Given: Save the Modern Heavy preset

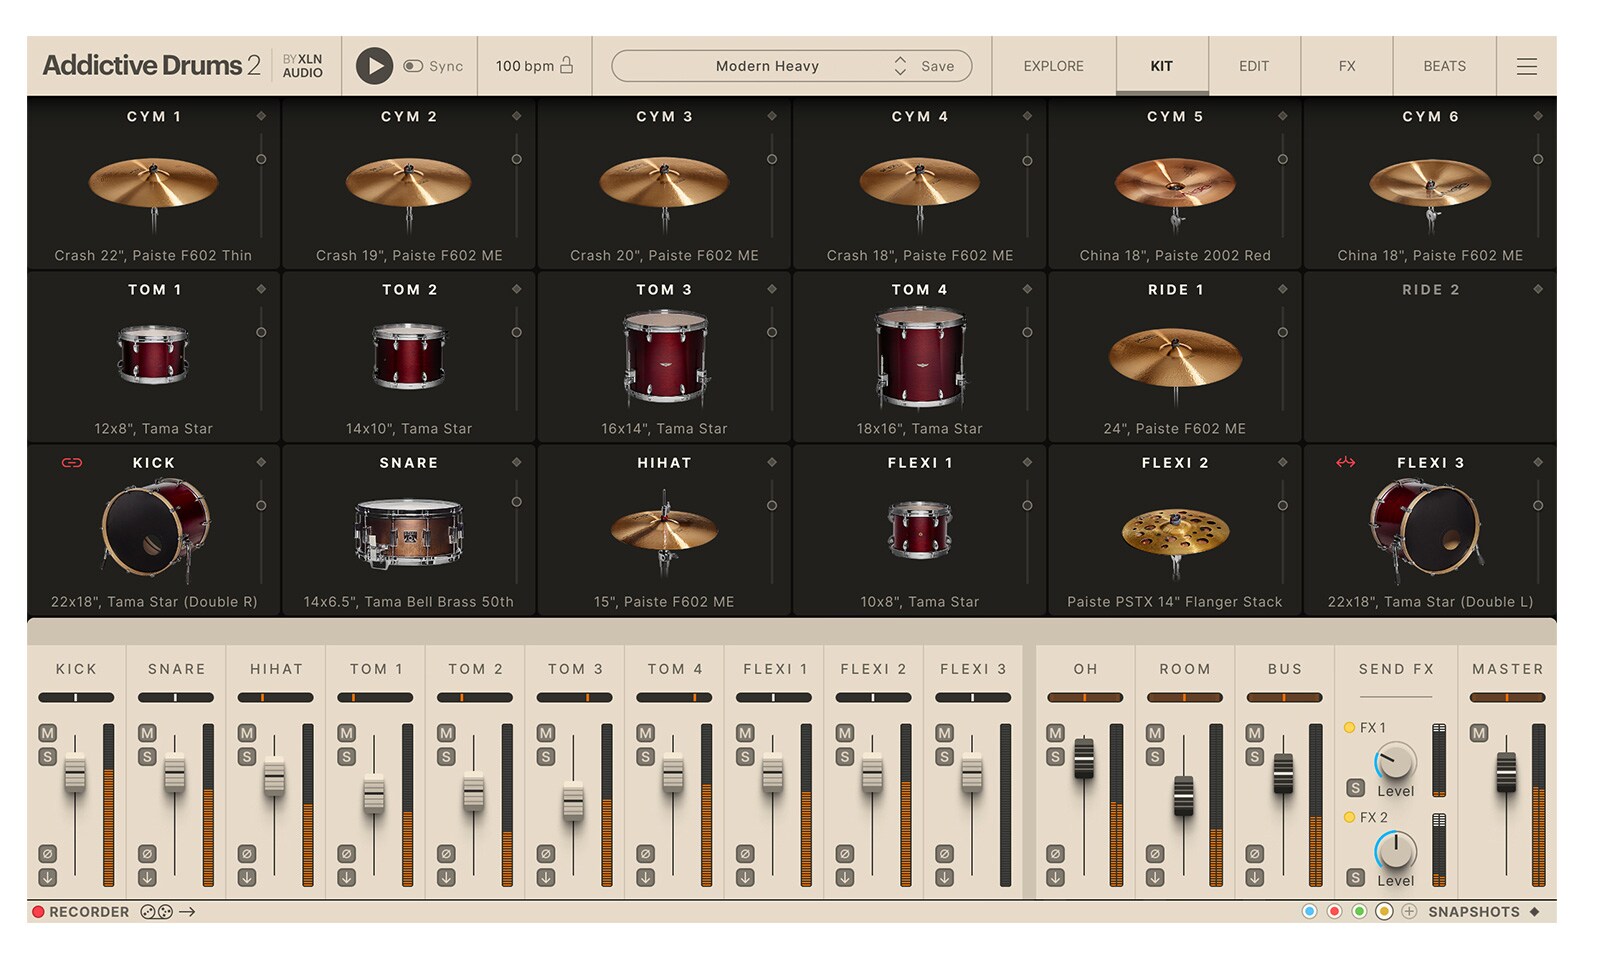Looking at the screenshot, I should [937, 66].
